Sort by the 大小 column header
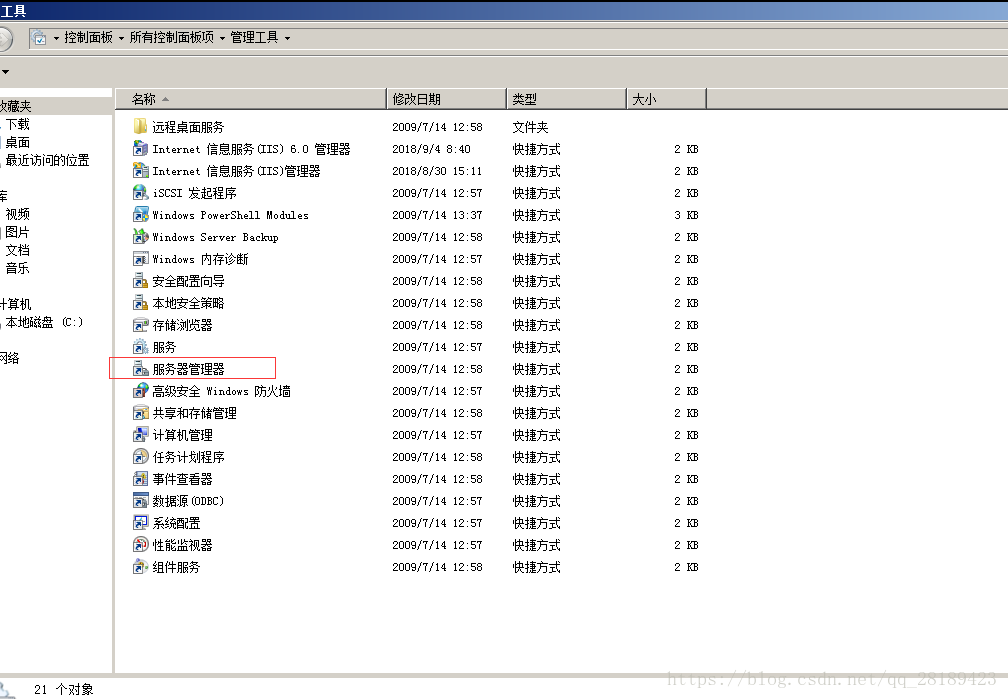Screen dimensions: 1008x699 [667, 99]
